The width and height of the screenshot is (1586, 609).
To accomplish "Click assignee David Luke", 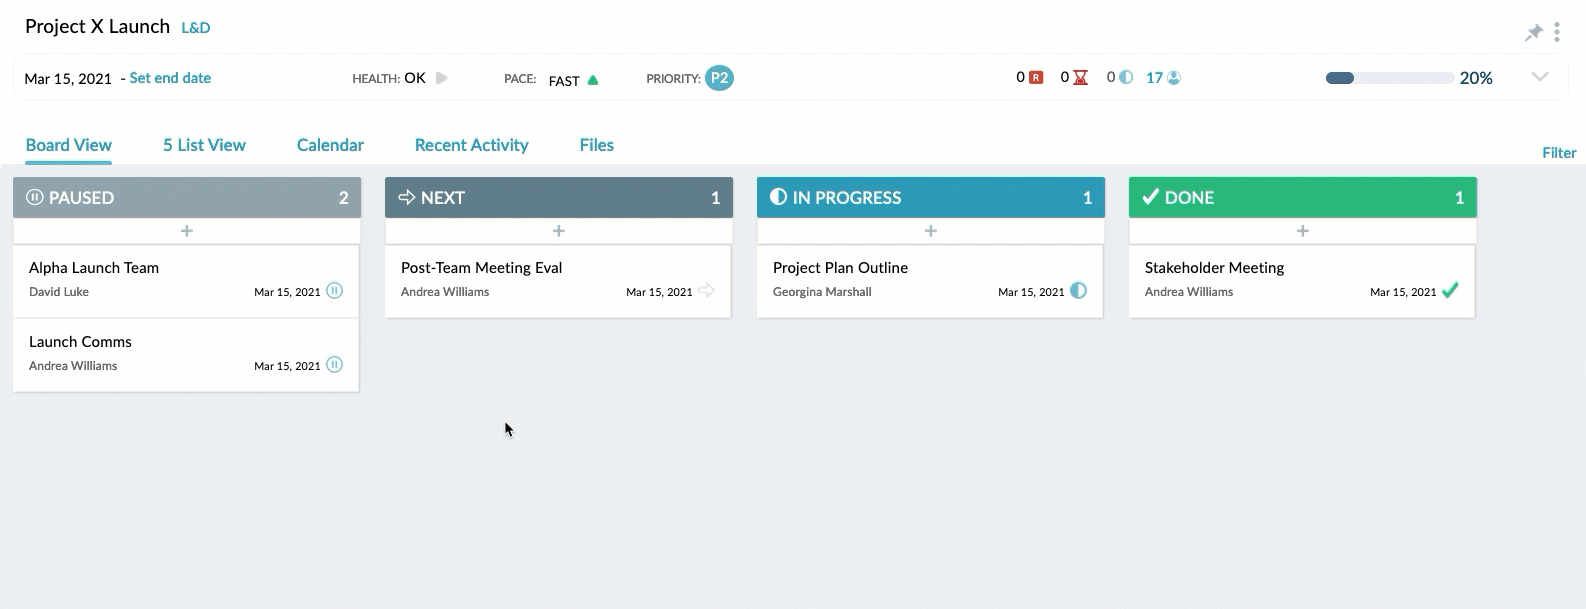I will click(59, 292).
